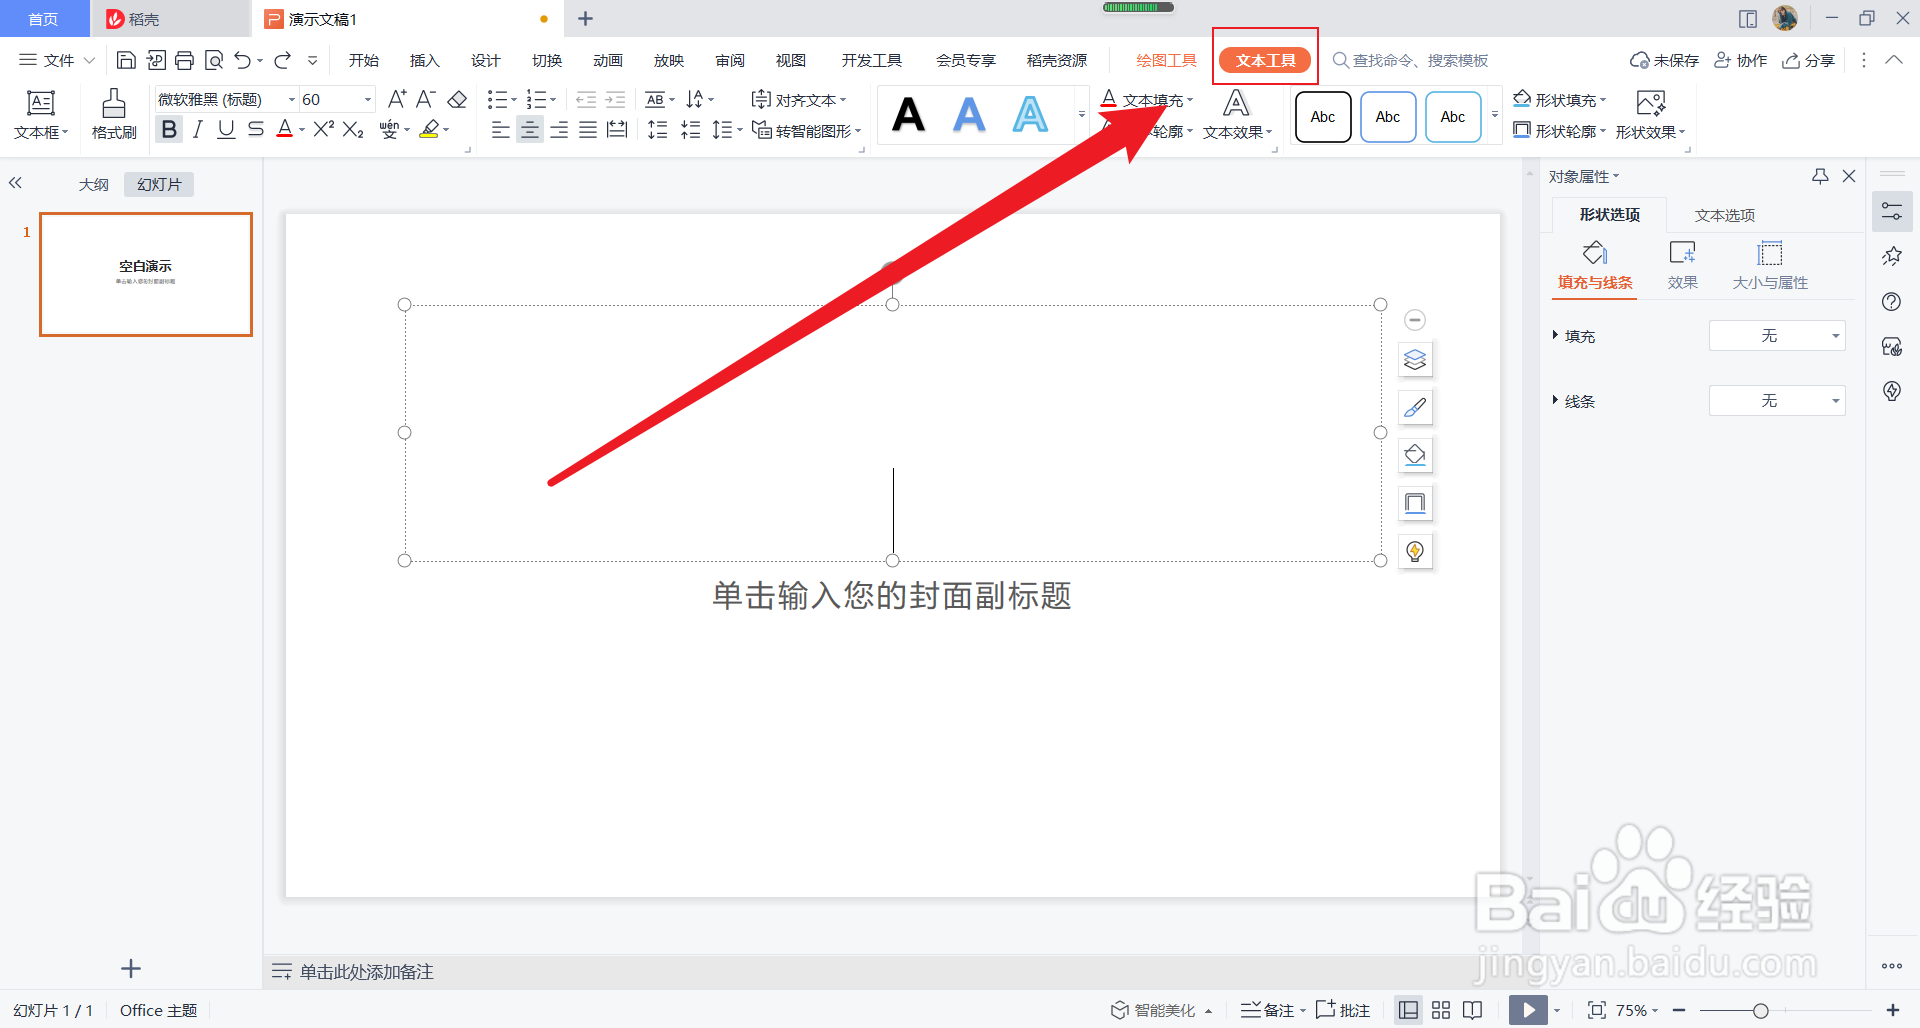This screenshot has height=1028, width=1920.
Task: Open the 文本效果 text effects button
Action: [1237, 115]
